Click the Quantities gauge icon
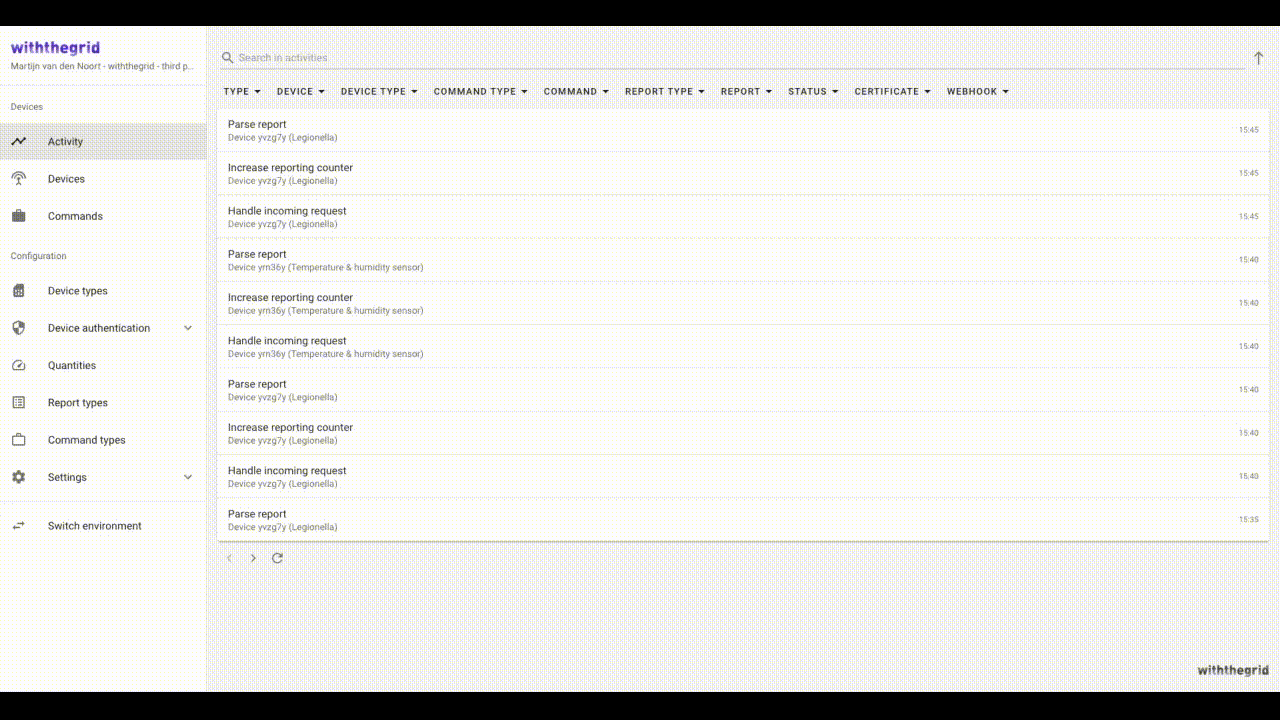The image size is (1280, 720). coord(19,366)
